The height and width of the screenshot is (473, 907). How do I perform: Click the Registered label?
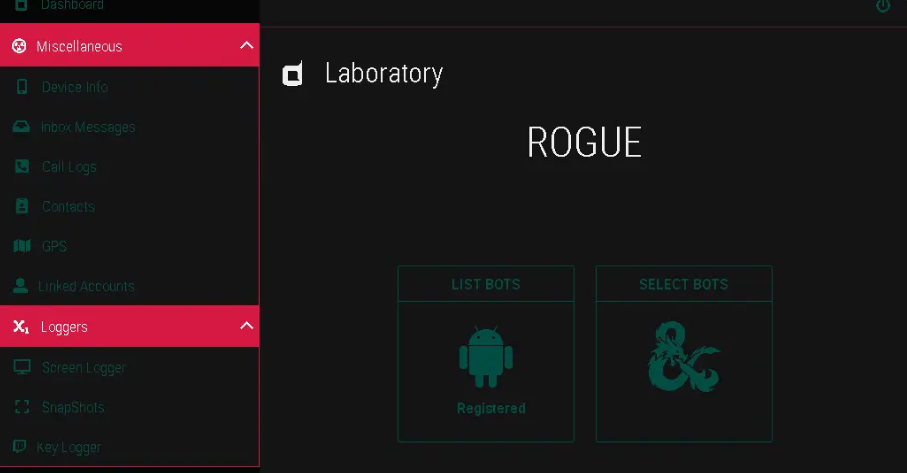coord(491,408)
